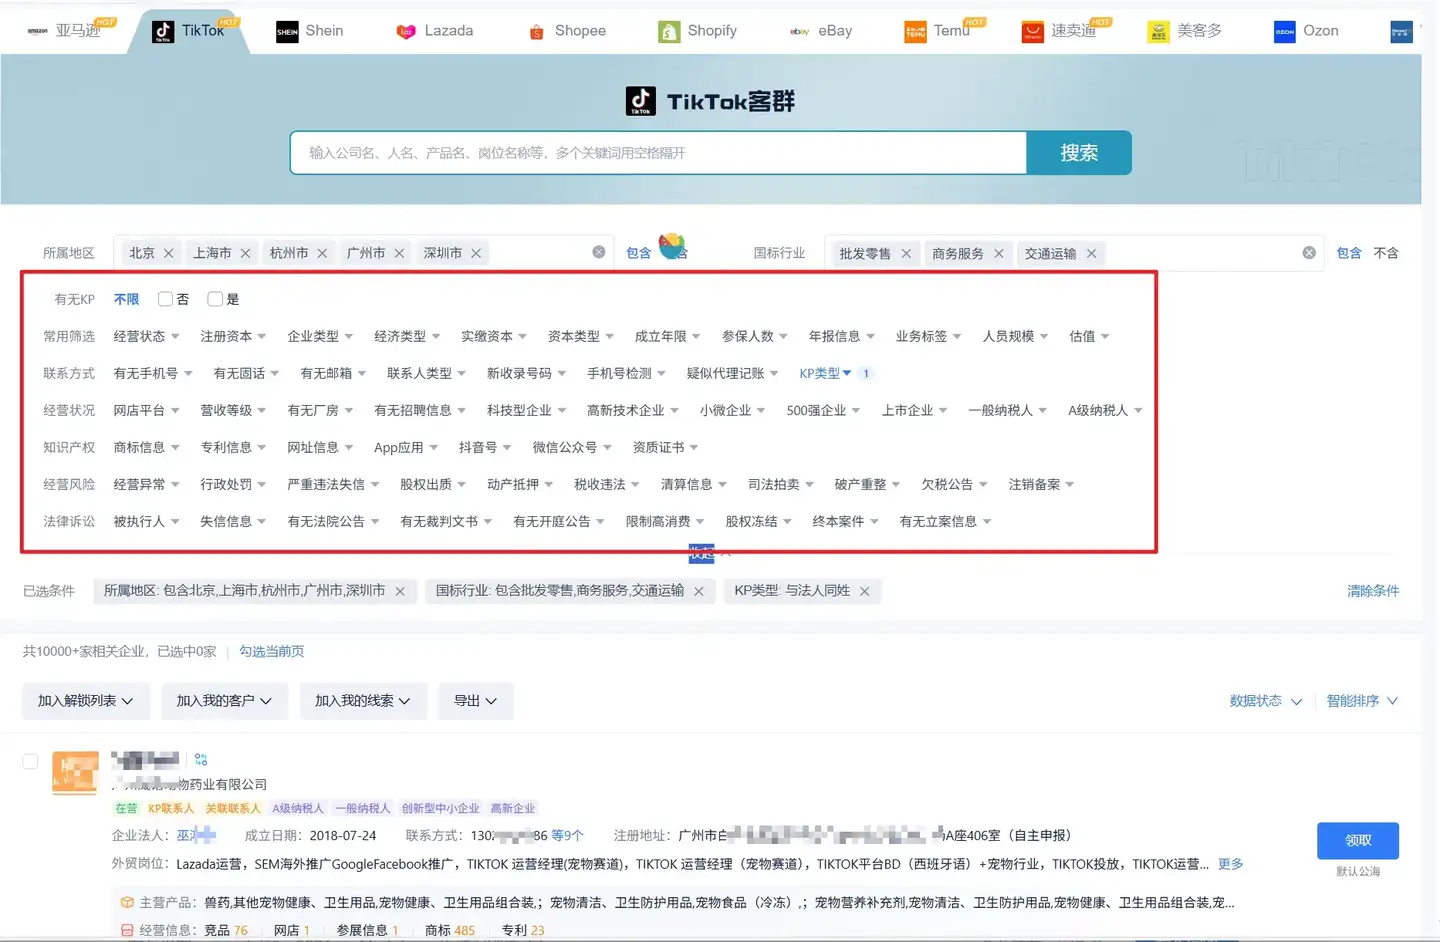
Task: Remove the 商务服务 industry tag
Action: point(998,253)
